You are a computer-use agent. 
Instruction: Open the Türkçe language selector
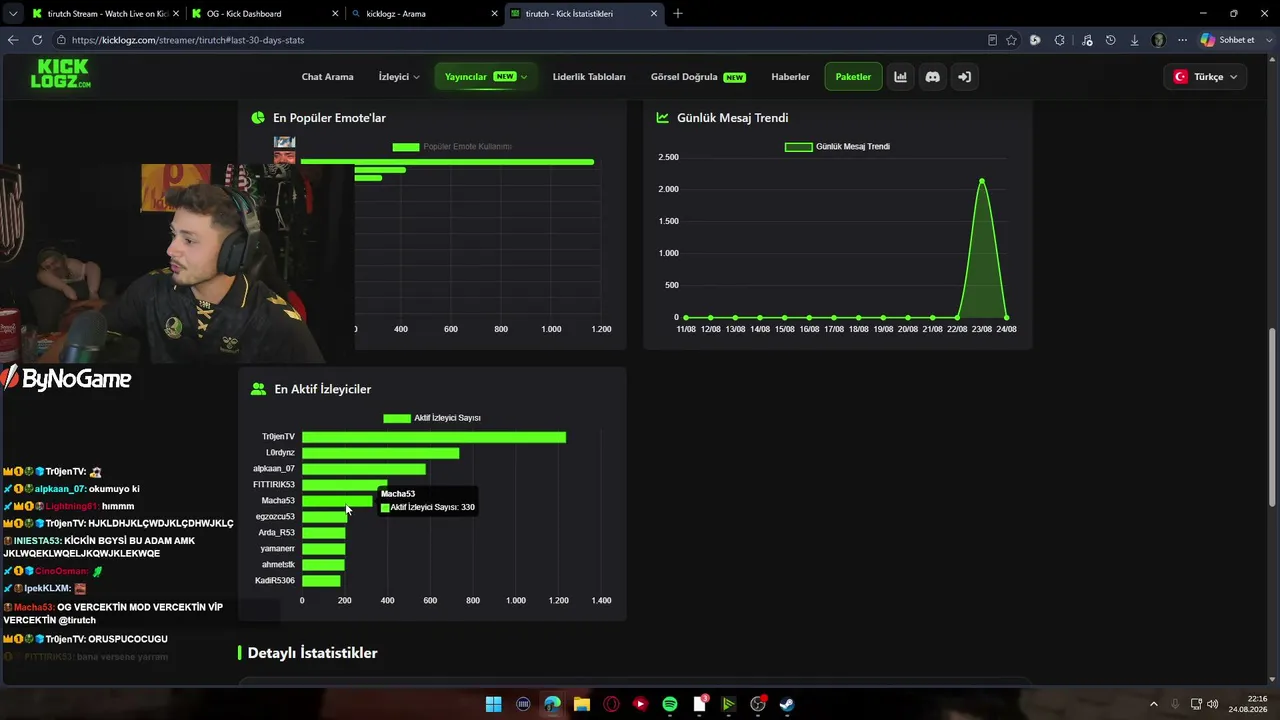pyautogui.click(x=1205, y=77)
